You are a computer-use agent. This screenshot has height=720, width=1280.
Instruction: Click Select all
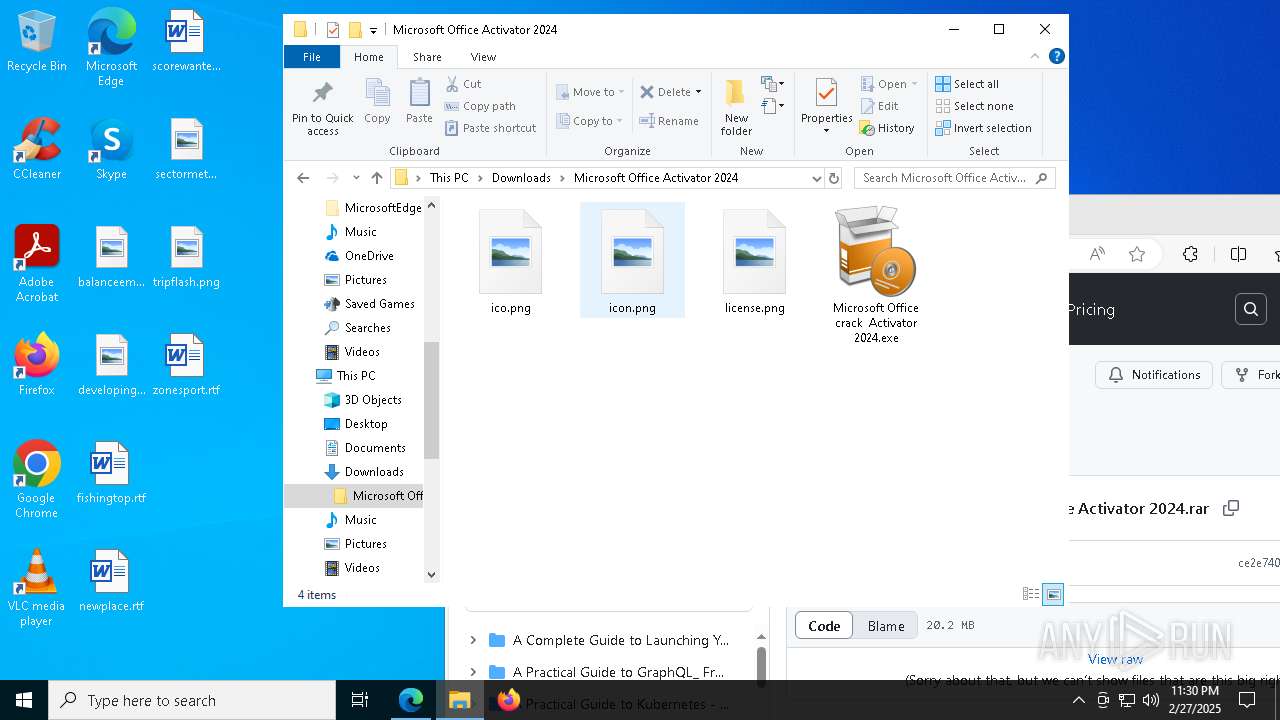pyautogui.click(x=967, y=84)
